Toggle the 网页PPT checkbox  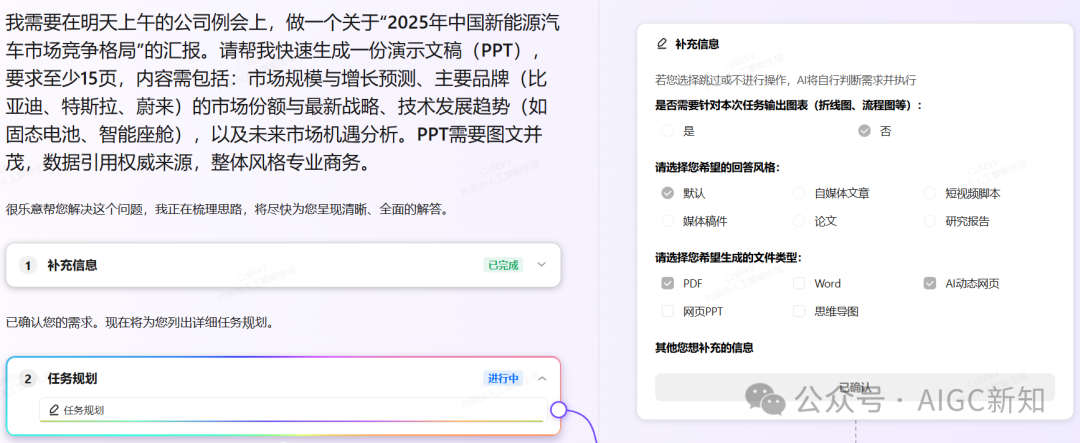pos(667,311)
